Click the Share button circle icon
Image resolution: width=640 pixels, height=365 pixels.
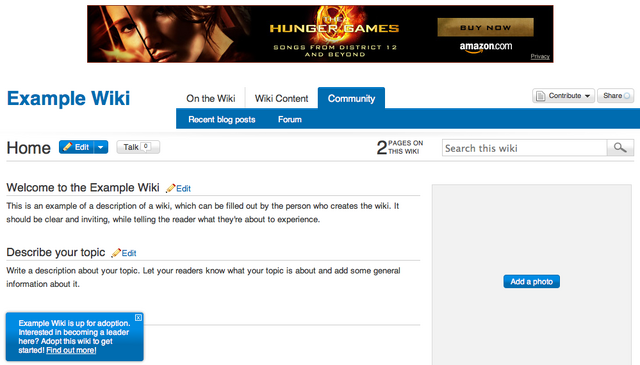pos(627,96)
